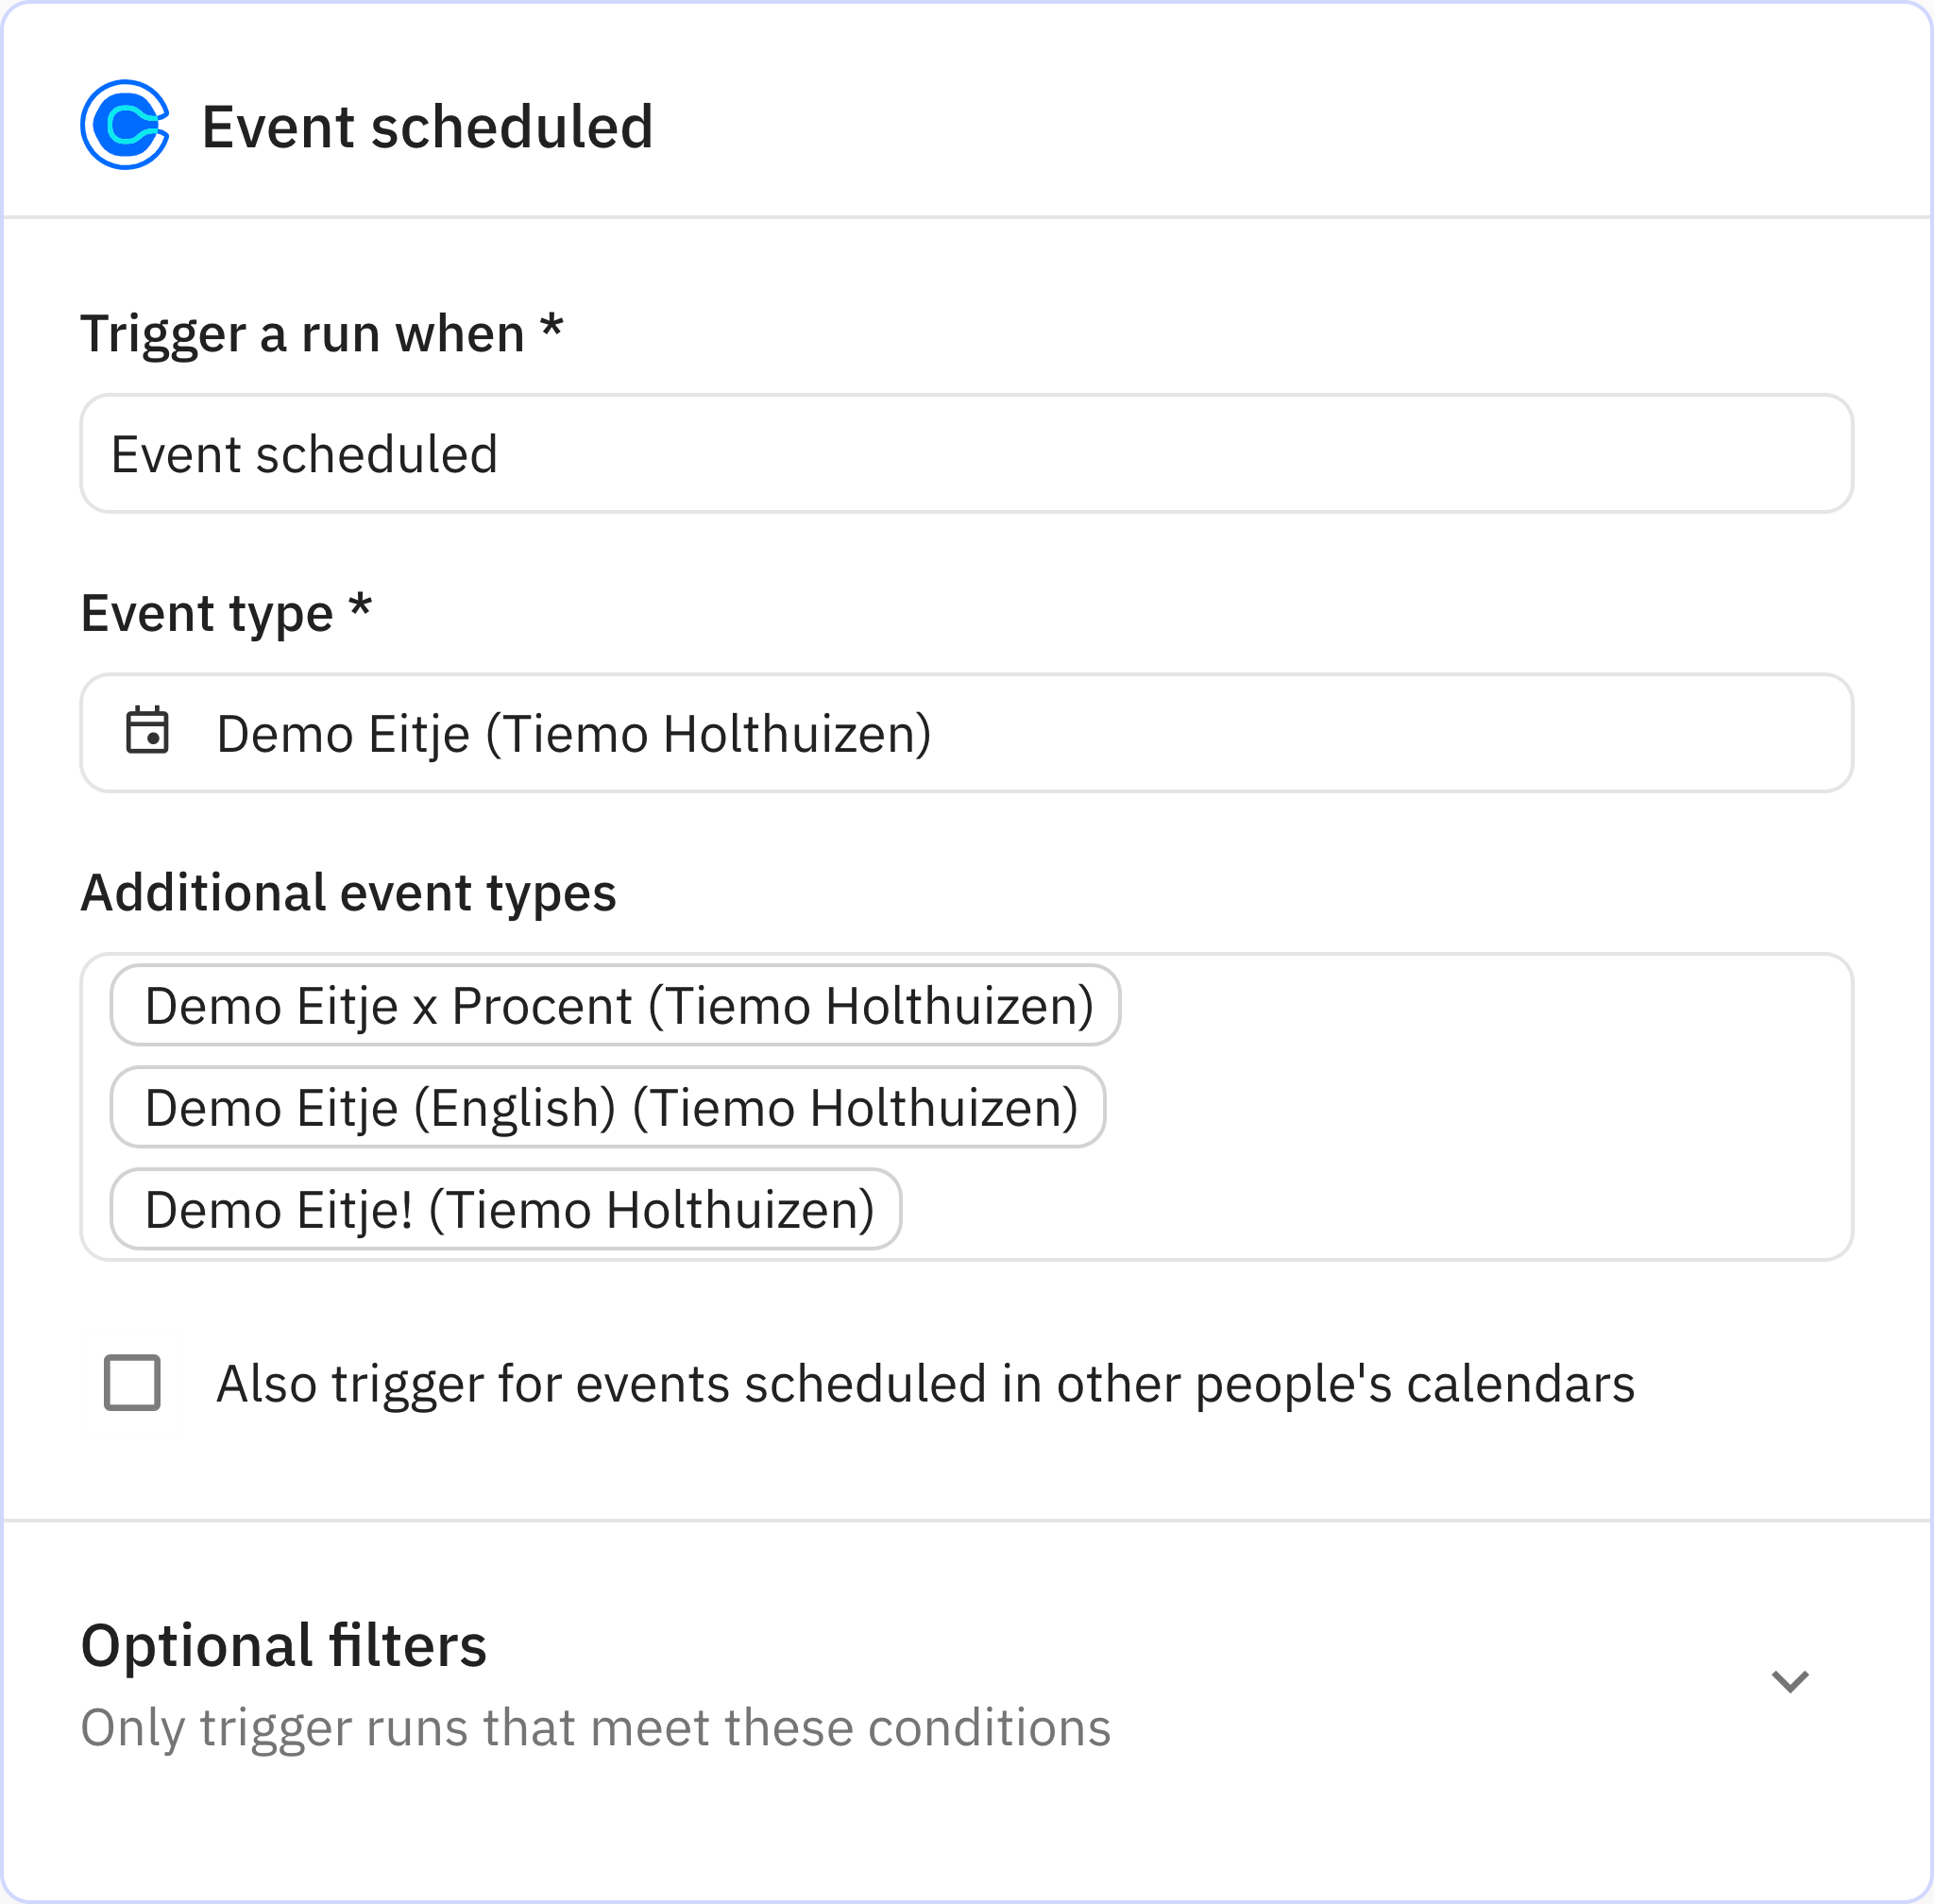
Task: Open the Event type dropdown showing Demo Eitje
Action: (x=966, y=733)
